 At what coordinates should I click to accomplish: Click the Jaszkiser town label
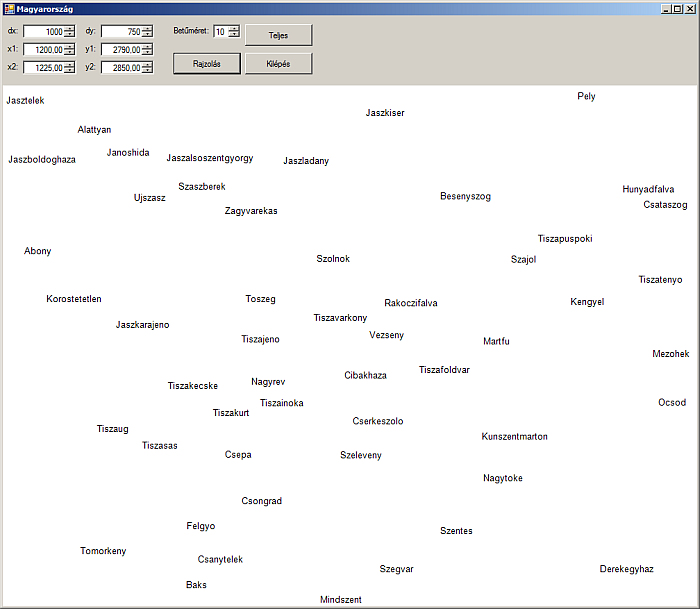(x=385, y=113)
